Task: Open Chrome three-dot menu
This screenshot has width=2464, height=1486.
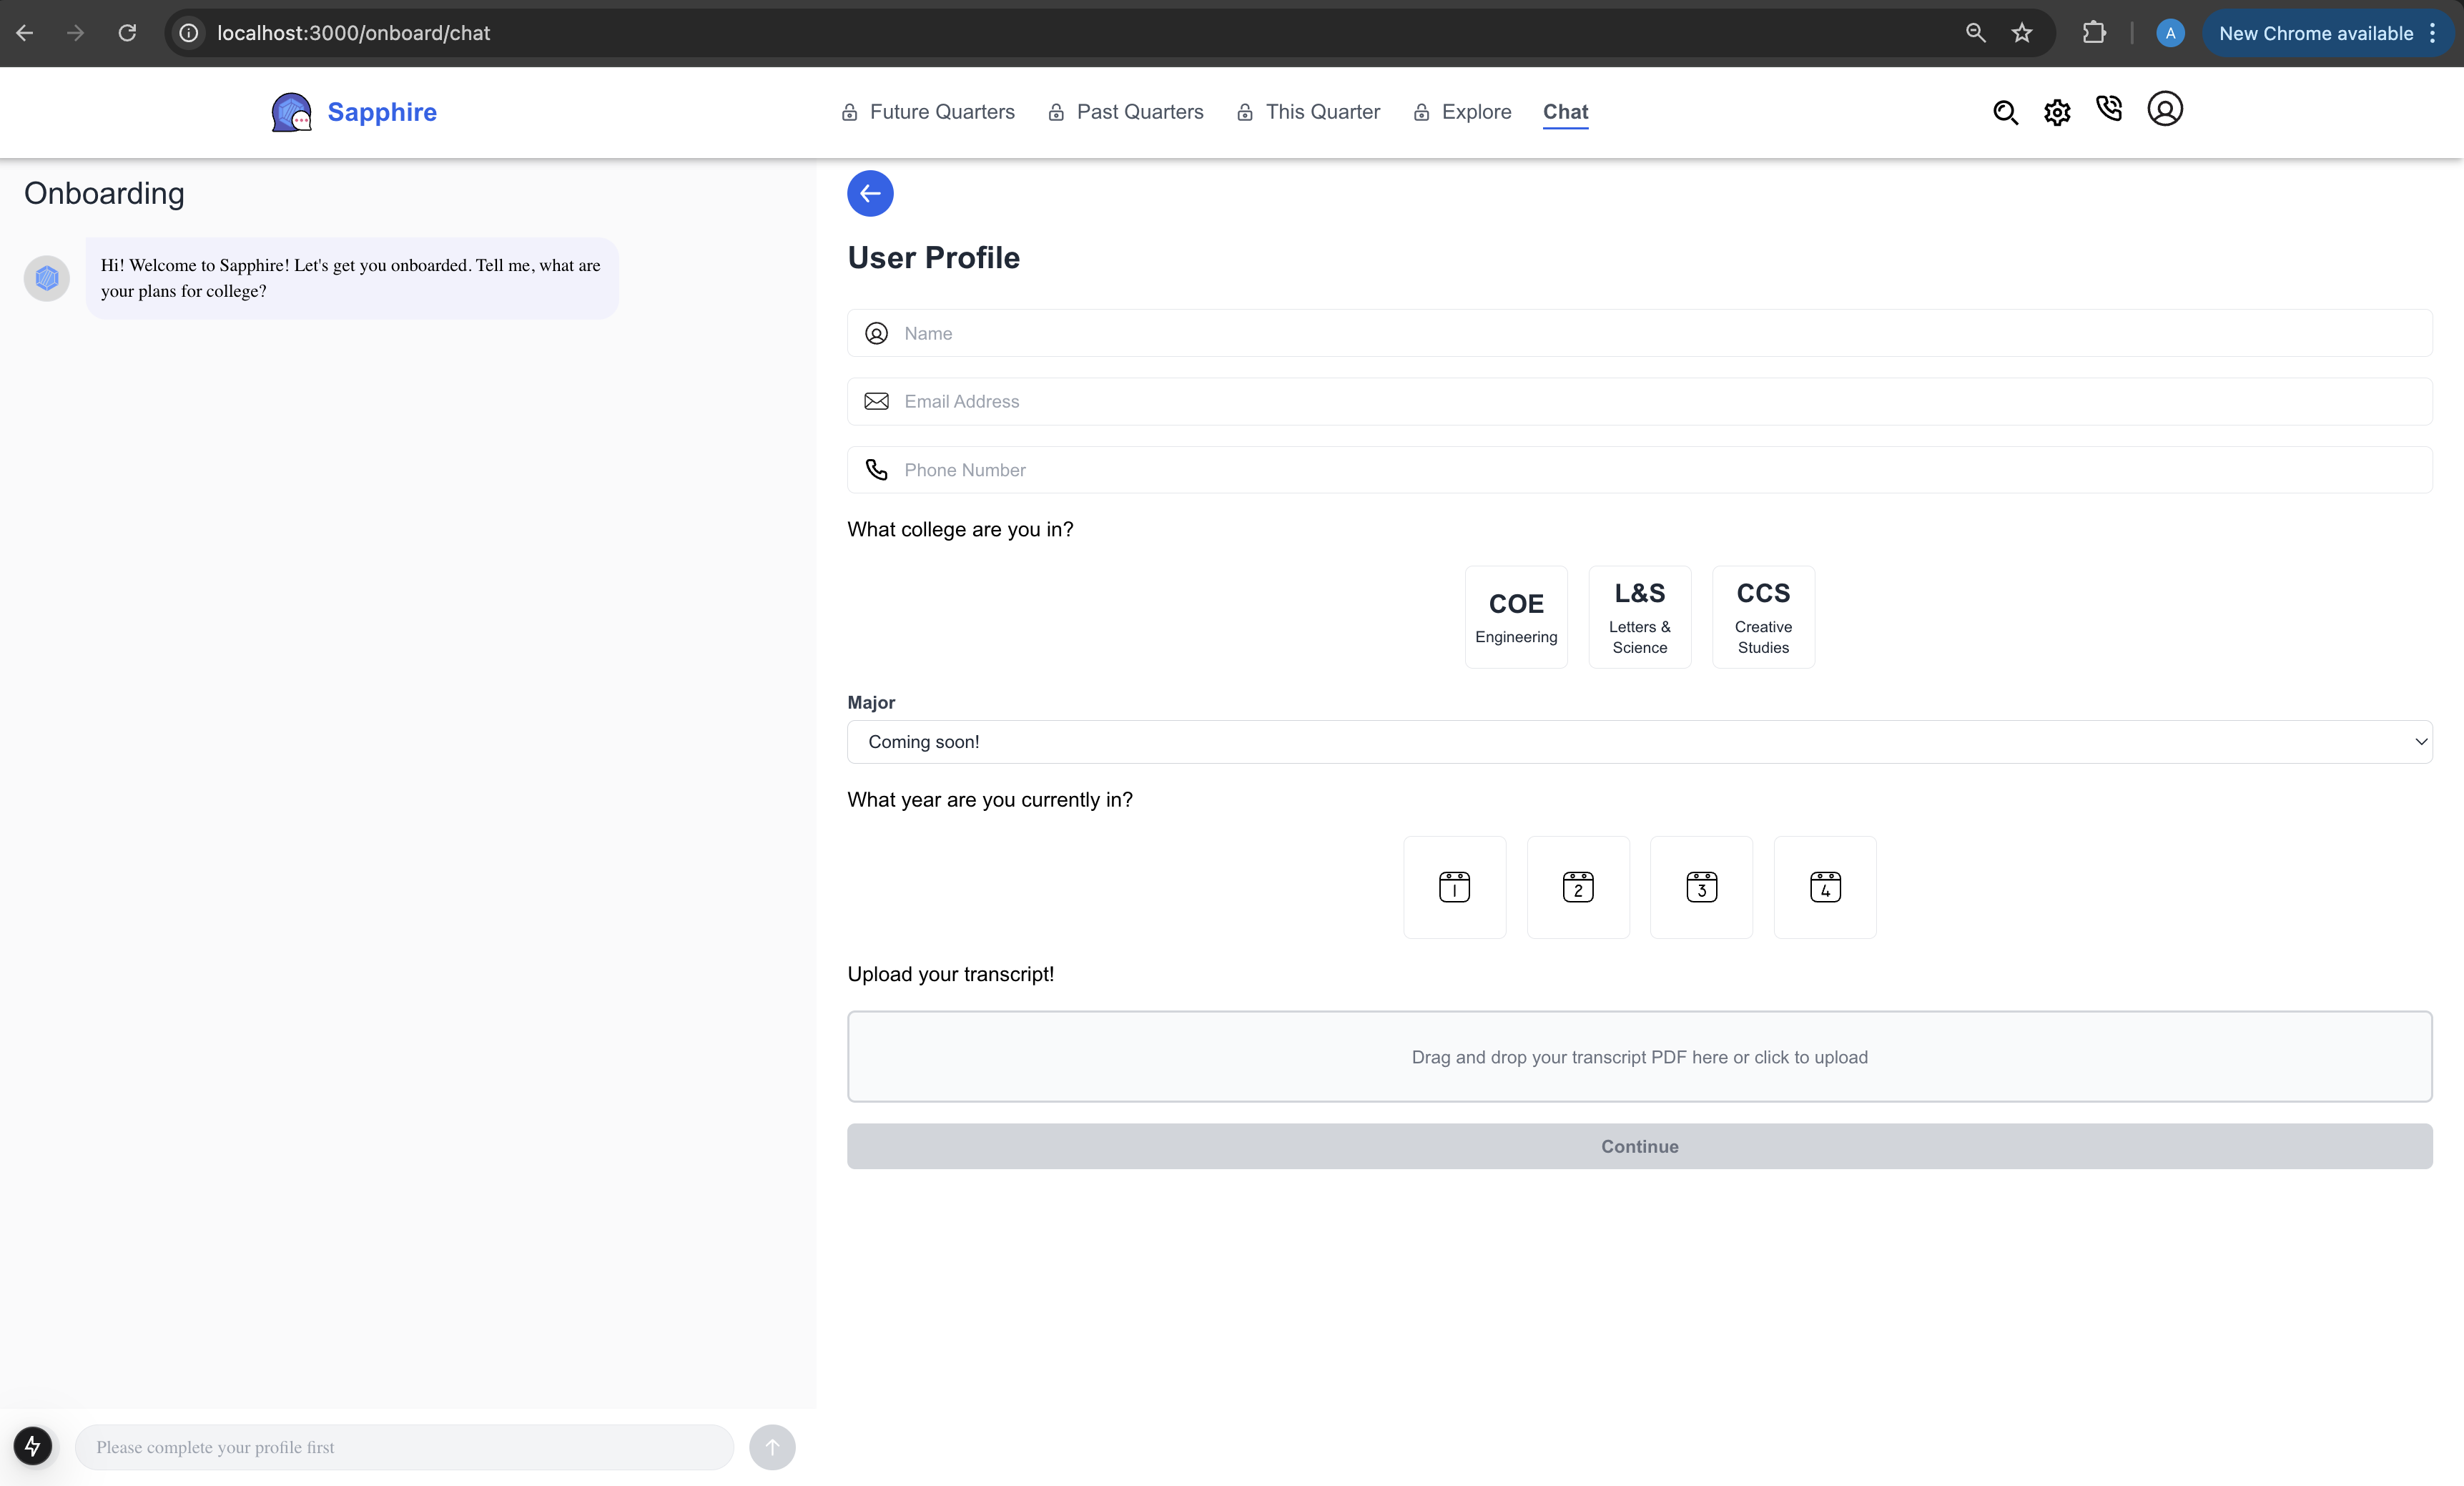Action: 2433,33
